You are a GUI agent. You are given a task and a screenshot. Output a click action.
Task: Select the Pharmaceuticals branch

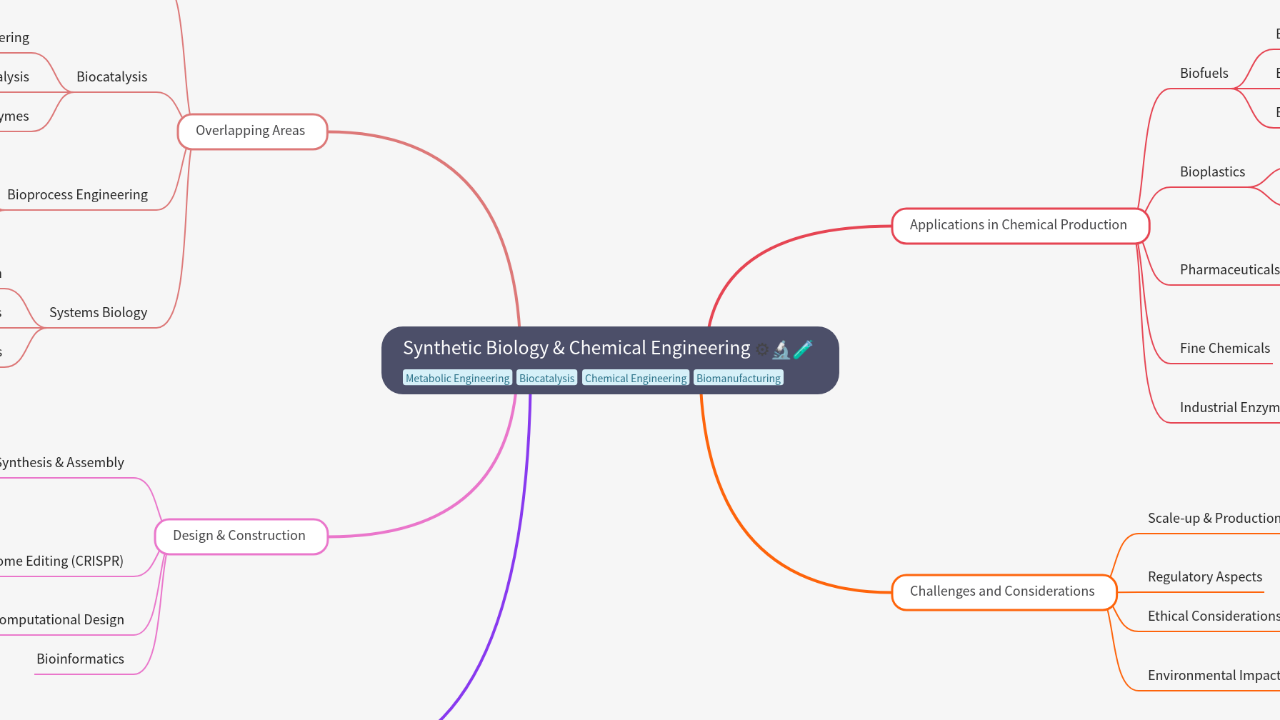coord(1229,270)
